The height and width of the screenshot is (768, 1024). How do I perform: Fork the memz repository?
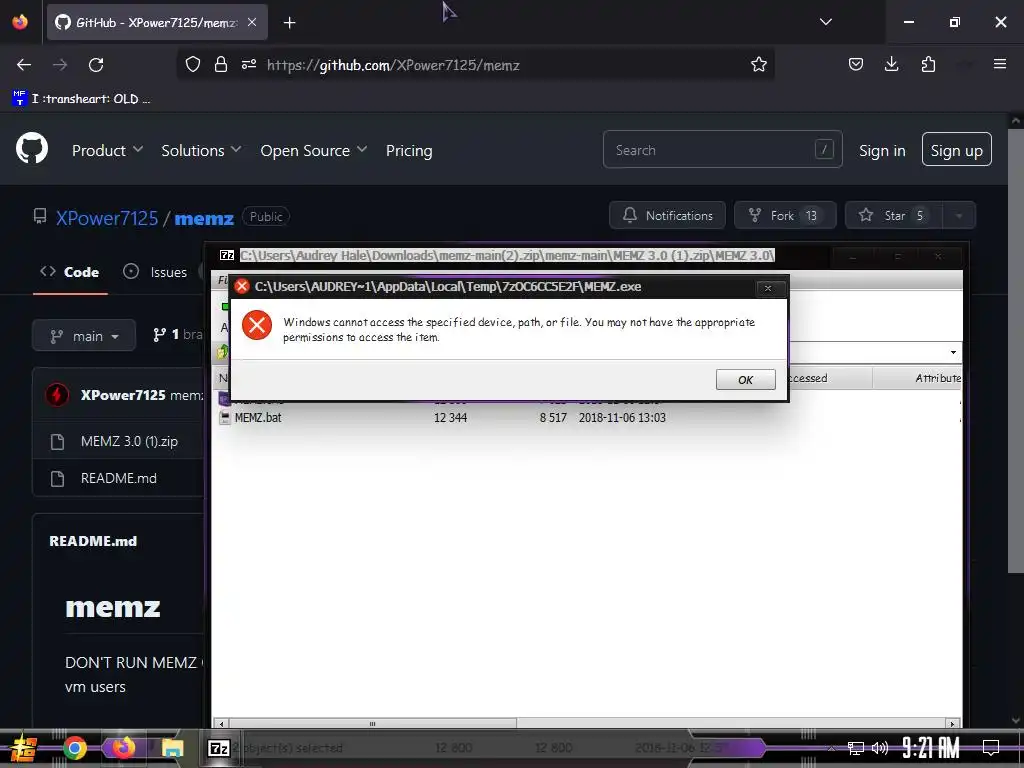[x=784, y=215]
